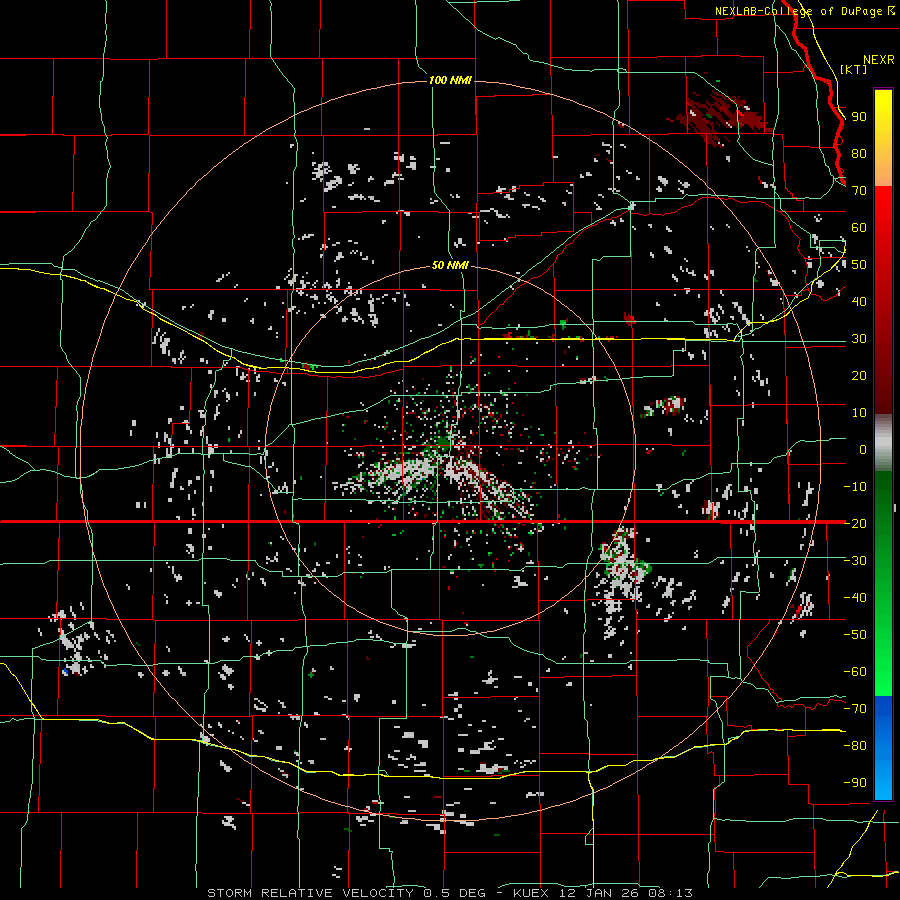Viewport: 900px width, 900px height.
Task: Click the positive 90 knot scale label
Action: 859,117
